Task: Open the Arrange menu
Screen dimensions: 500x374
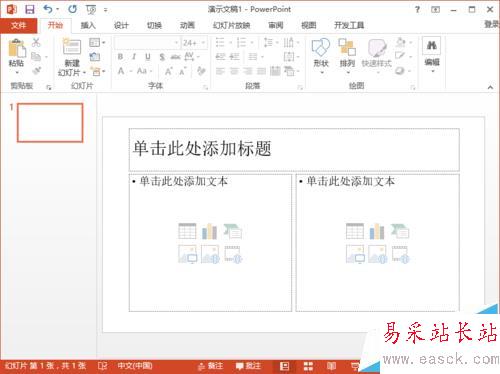Action: (x=347, y=55)
